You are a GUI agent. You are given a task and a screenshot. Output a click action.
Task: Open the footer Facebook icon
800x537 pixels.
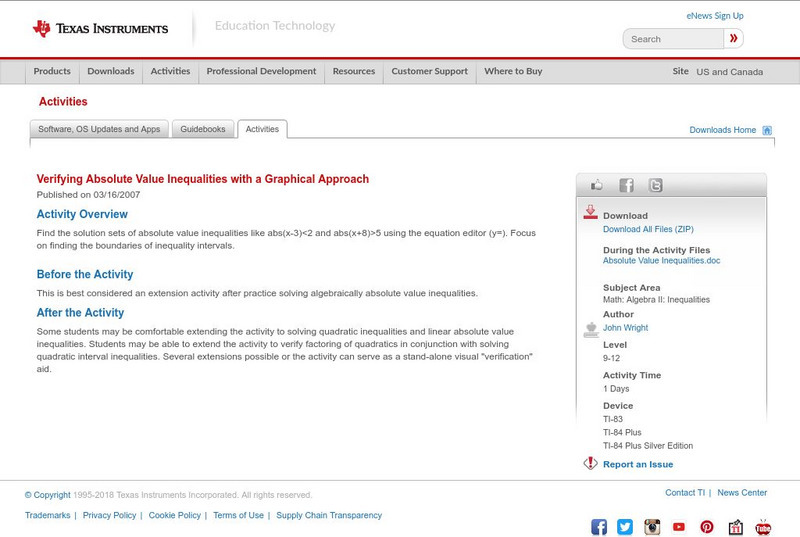[x=599, y=526]
